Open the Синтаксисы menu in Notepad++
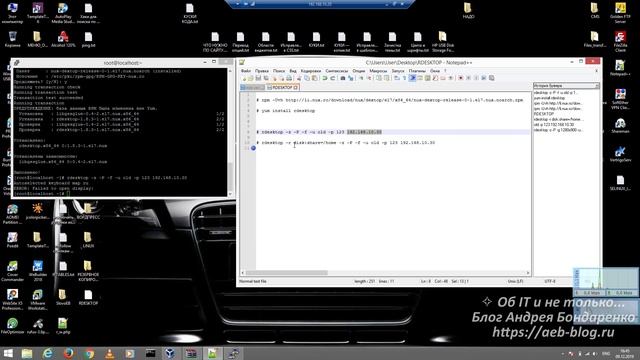Viewport: 640px width, 360px height. point(337,71)
